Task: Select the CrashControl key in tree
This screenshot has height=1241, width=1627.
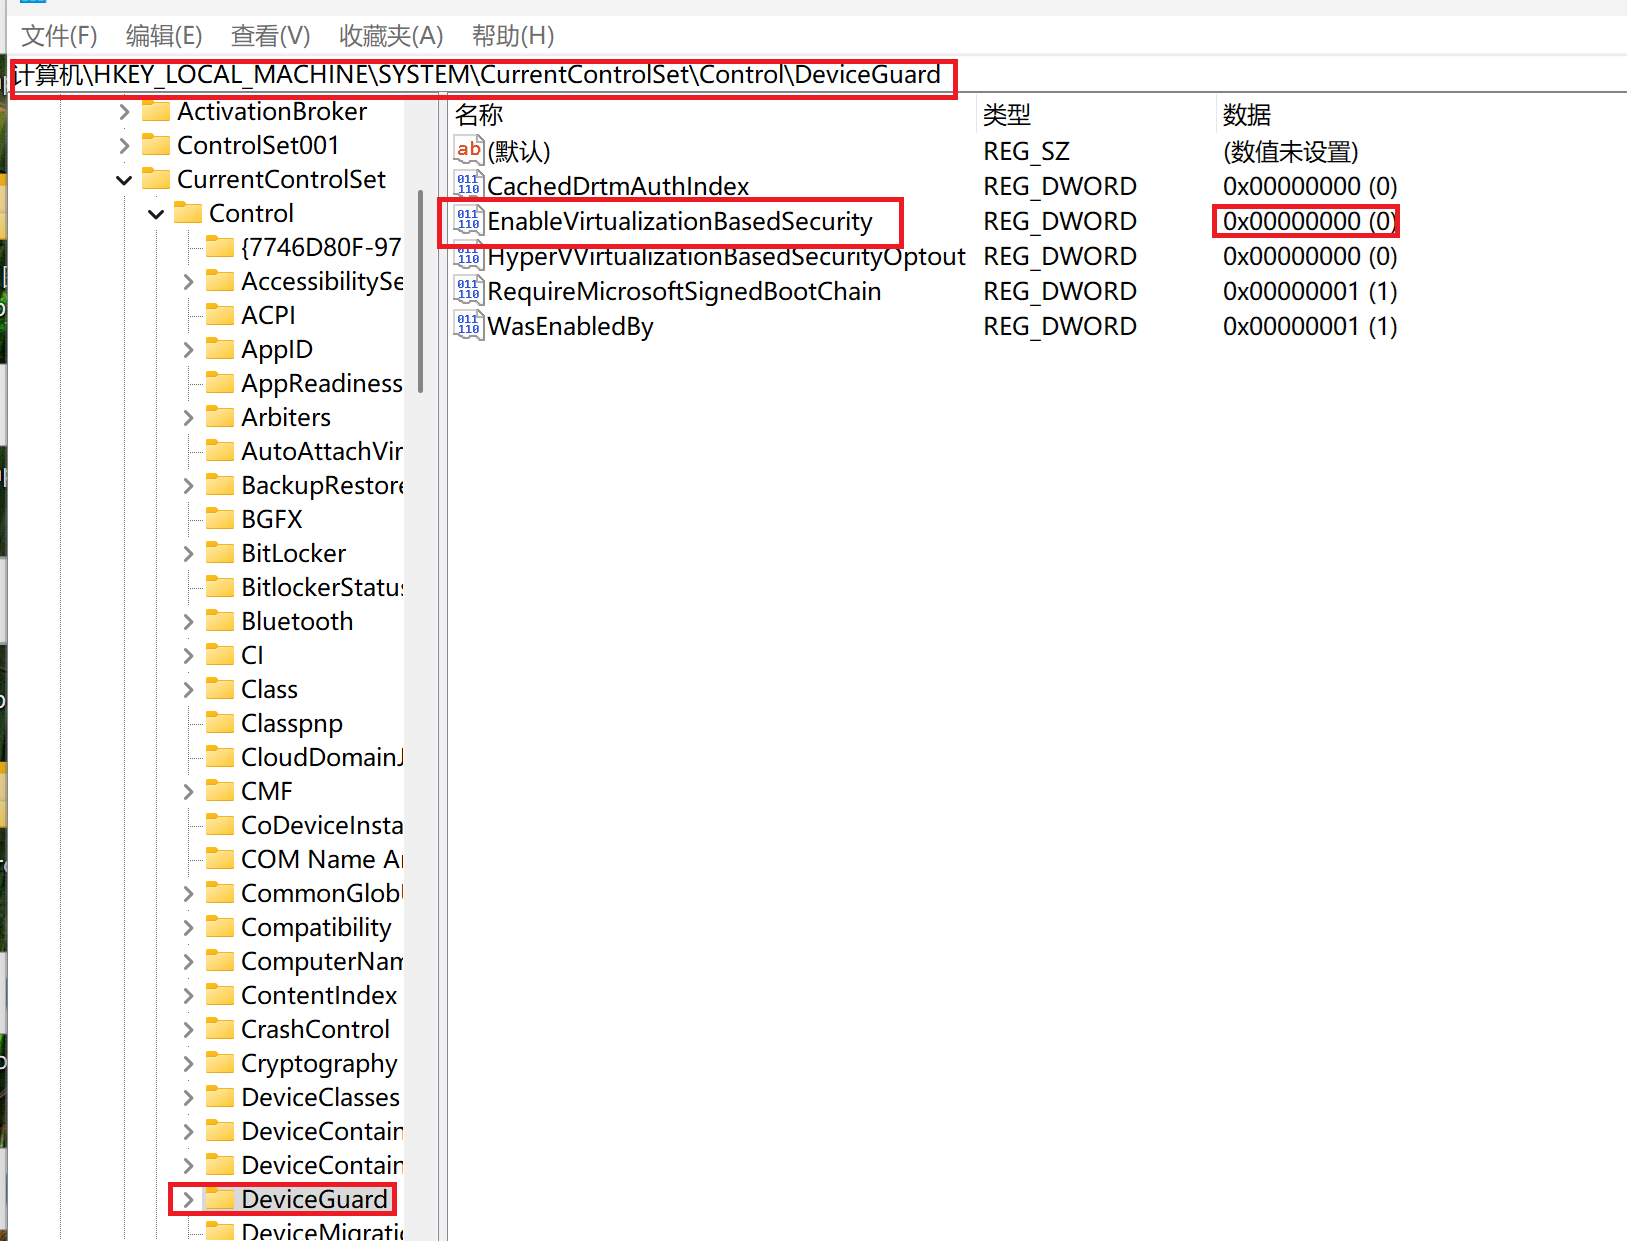Action: tap(315, 1029)
